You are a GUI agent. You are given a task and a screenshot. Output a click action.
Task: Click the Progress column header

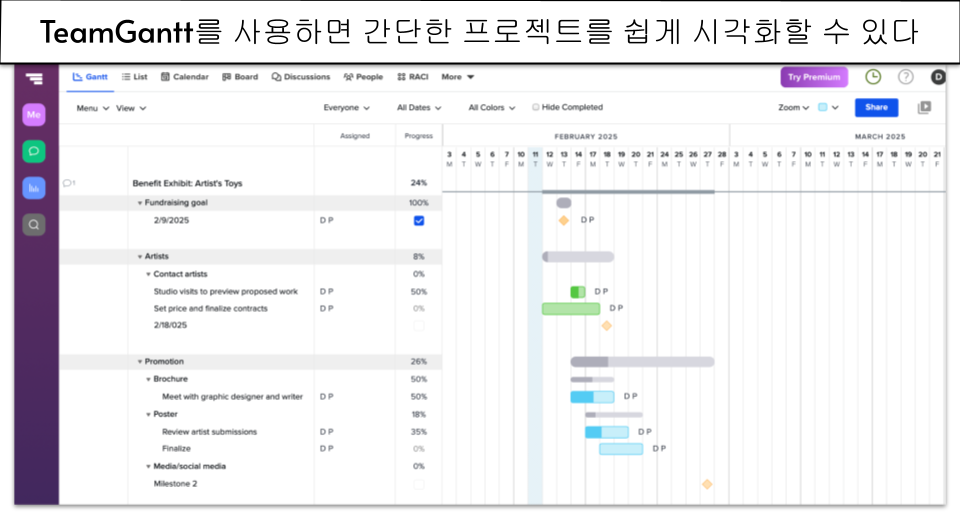(419, 136)
